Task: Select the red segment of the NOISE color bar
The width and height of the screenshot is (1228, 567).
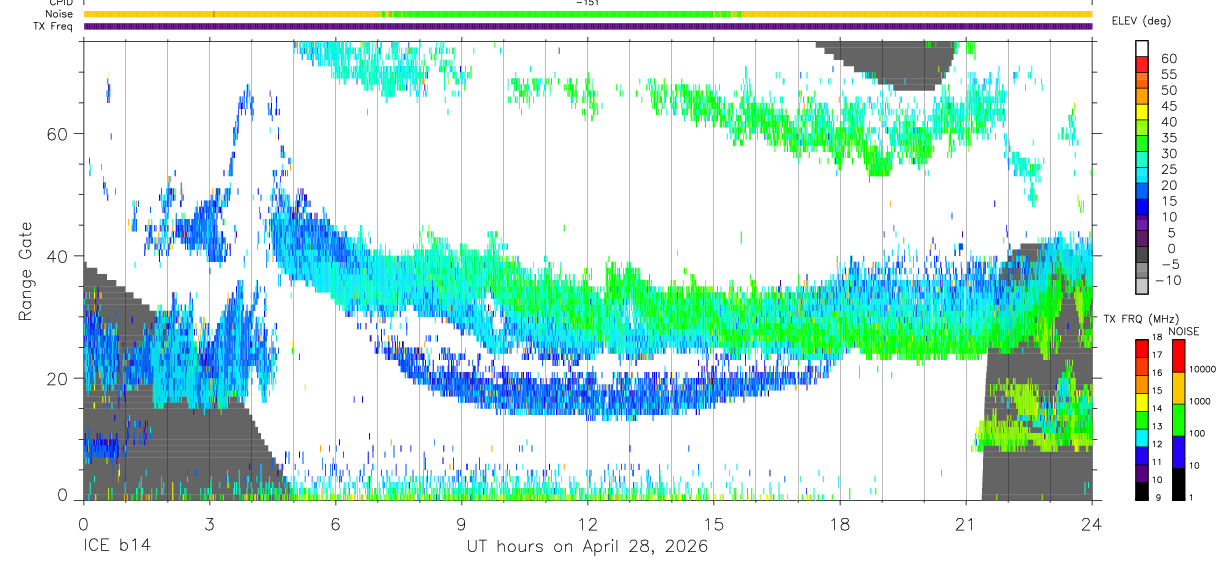Action: tap(1177, 356)
